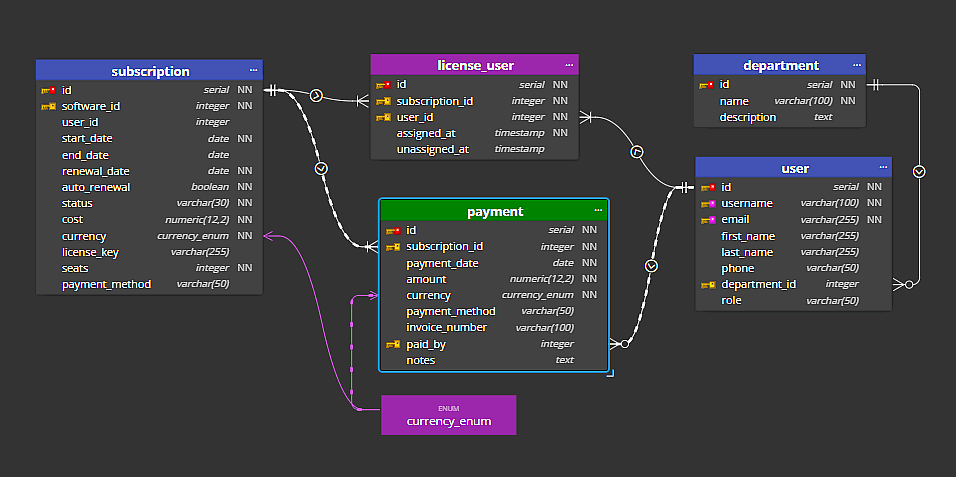The image size is (956, 477).
Task: Select the user table header
Action: point(793,168)
